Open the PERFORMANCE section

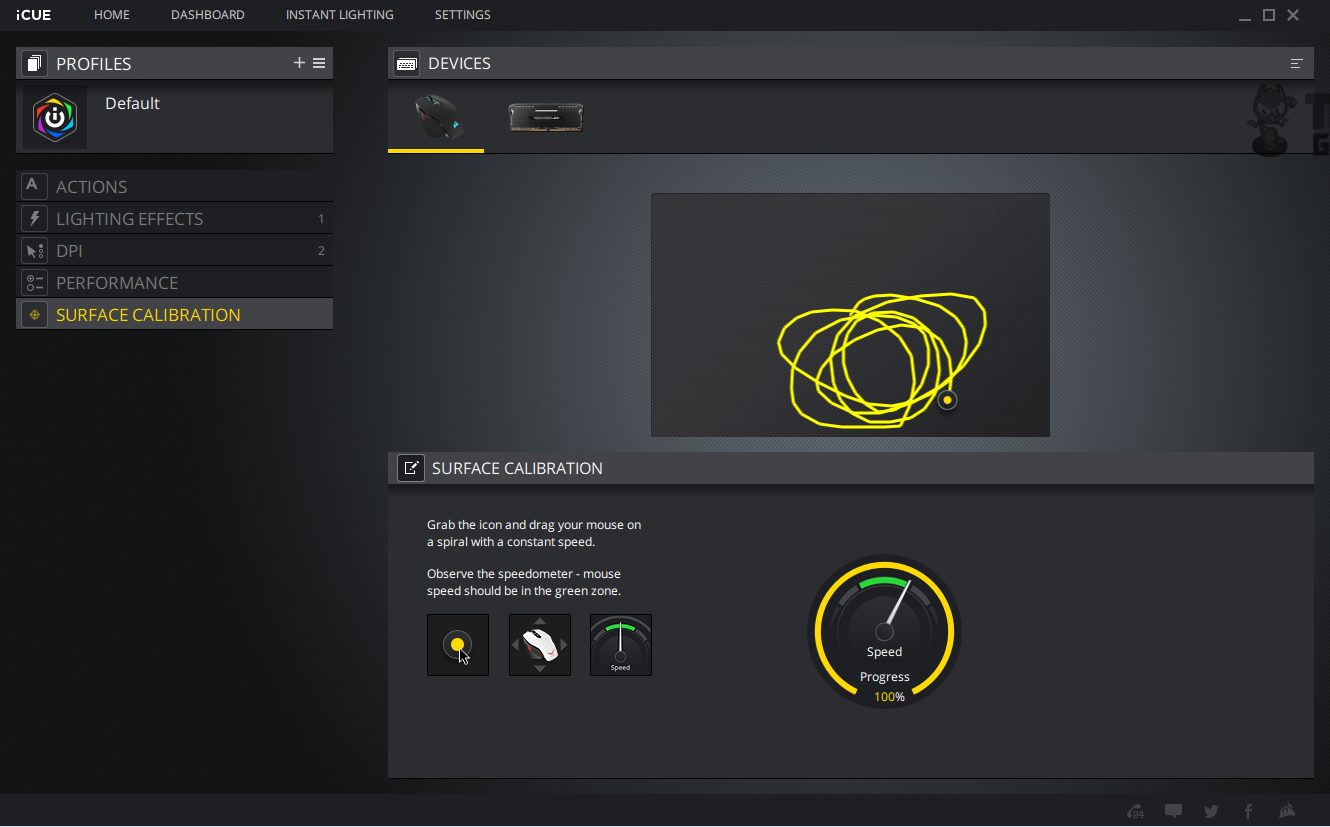[175, 282]
